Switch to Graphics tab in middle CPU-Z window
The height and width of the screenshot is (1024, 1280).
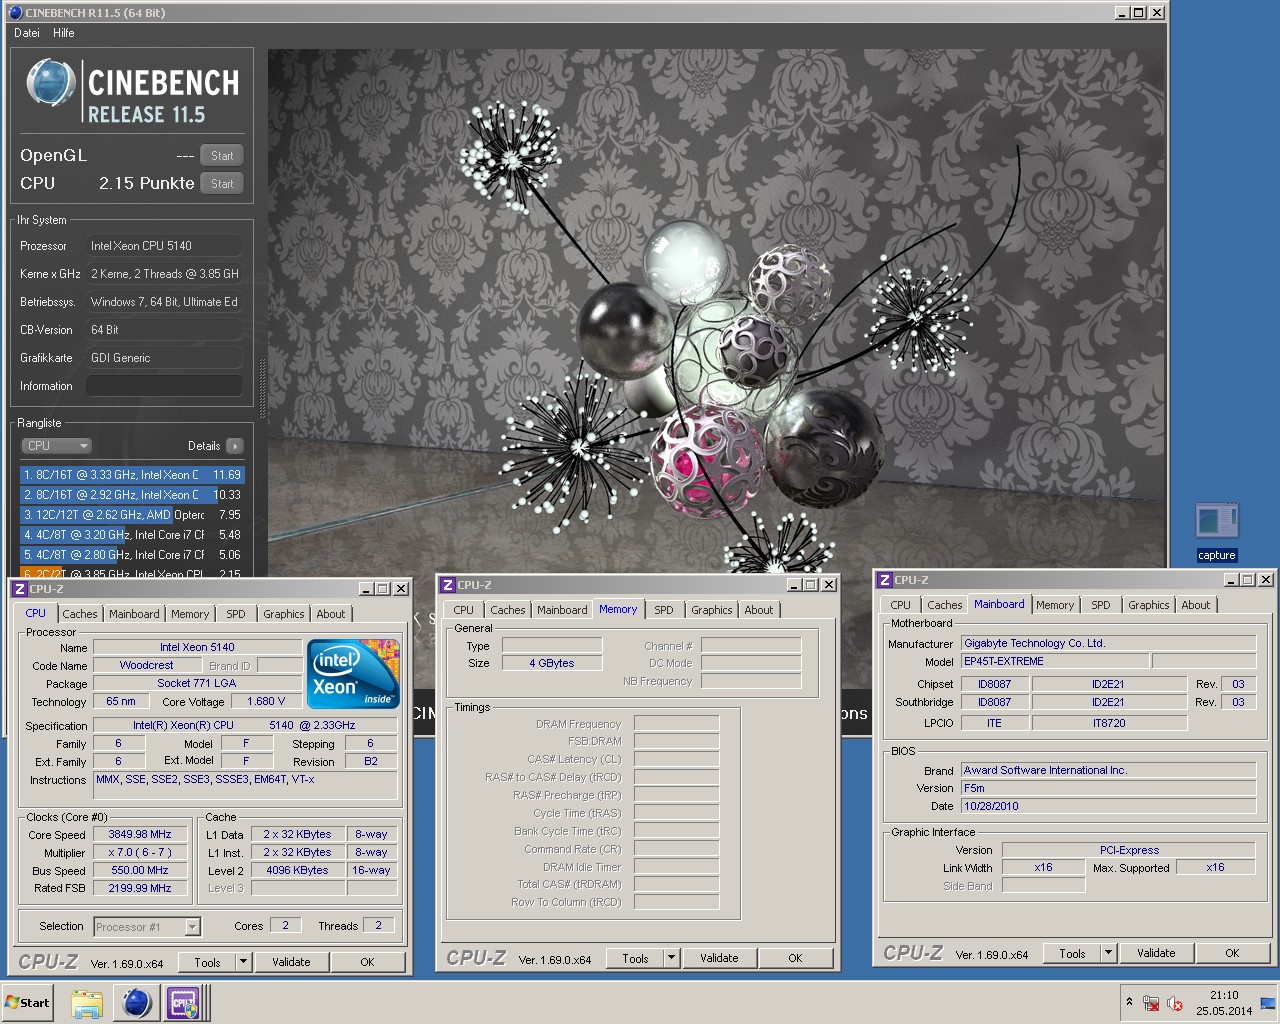pos(712,610)
